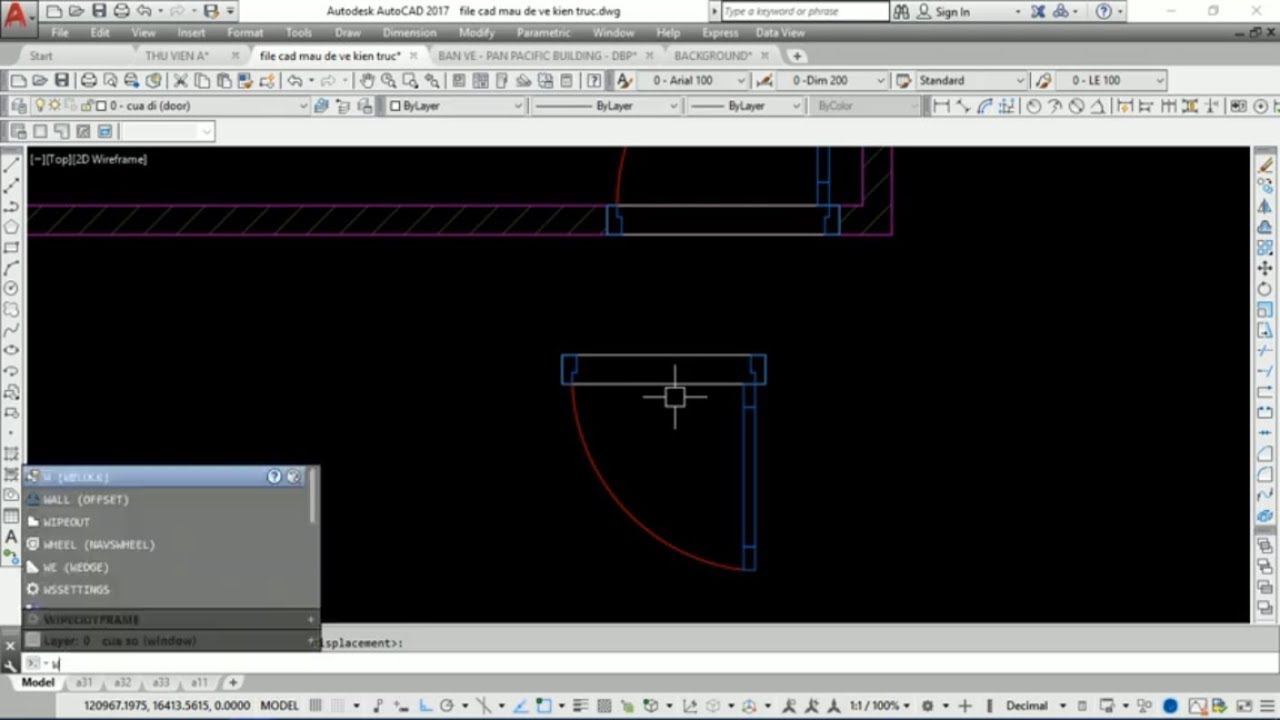Toggle lineweight display in status bar
The height and width of the screenshot is (720, 1280).
pos(579,706)
